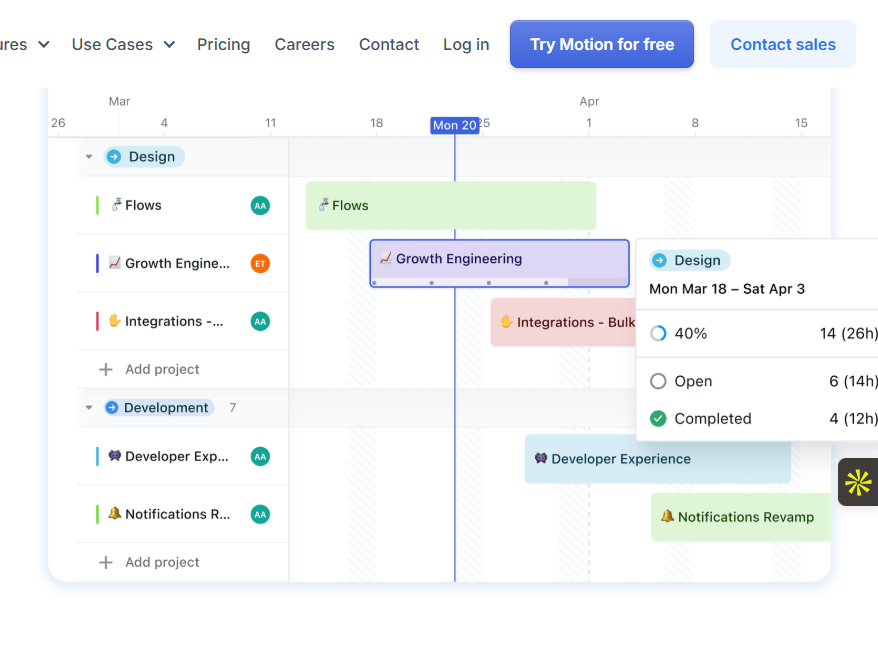The height and width of the screenshot is (656, 878).
Task: Click the Design group label
Action: (144, 157)
